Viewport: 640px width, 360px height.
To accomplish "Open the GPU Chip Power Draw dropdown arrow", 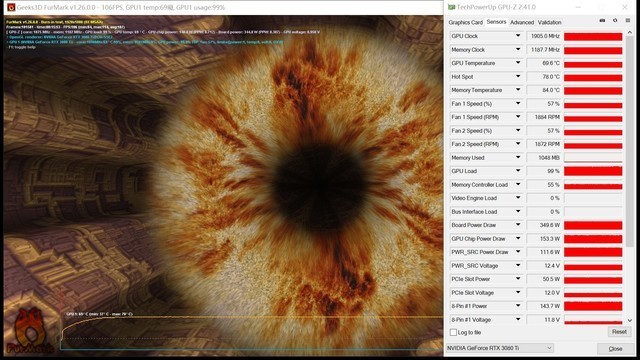I will [518, 238].
